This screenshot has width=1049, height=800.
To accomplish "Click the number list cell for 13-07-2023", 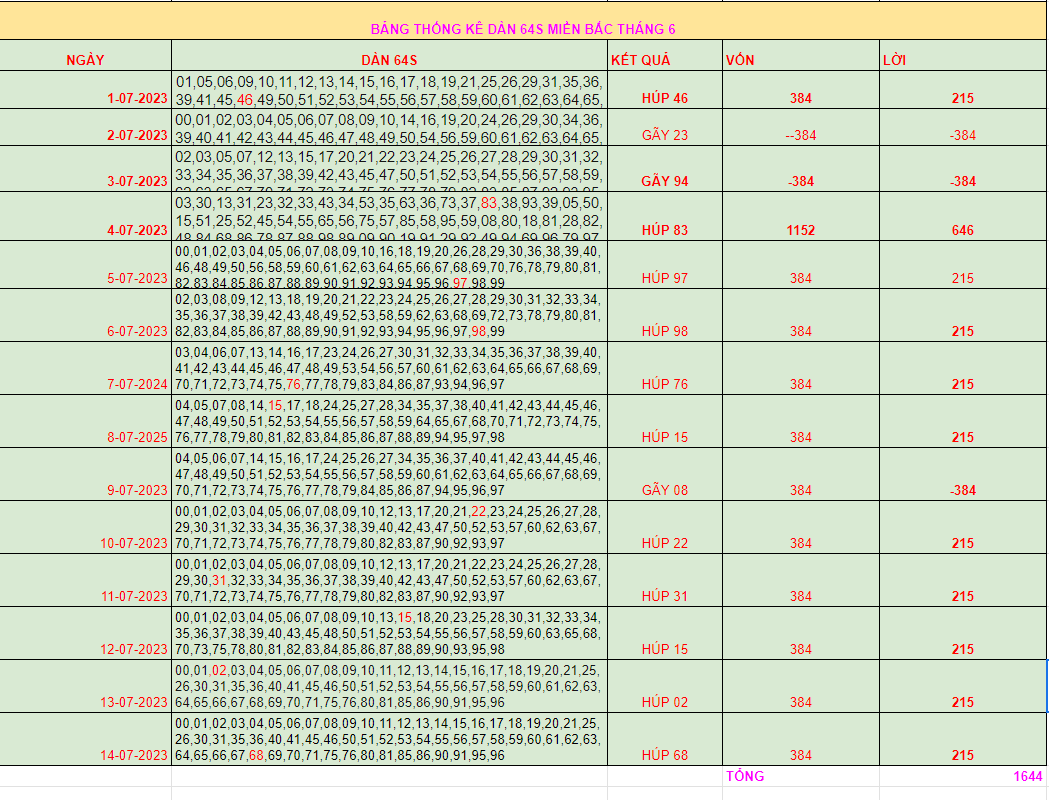I will point(389,686).
